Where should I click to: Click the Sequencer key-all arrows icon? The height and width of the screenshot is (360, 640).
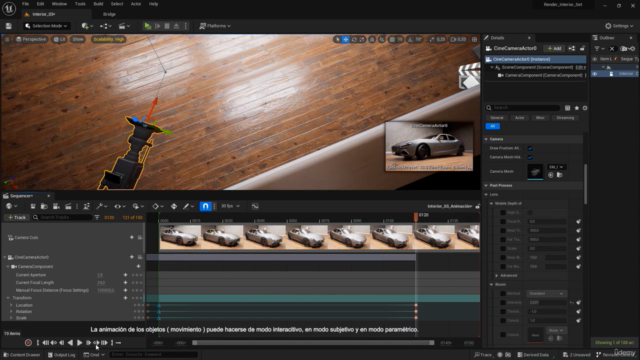[x=174, y=206]
